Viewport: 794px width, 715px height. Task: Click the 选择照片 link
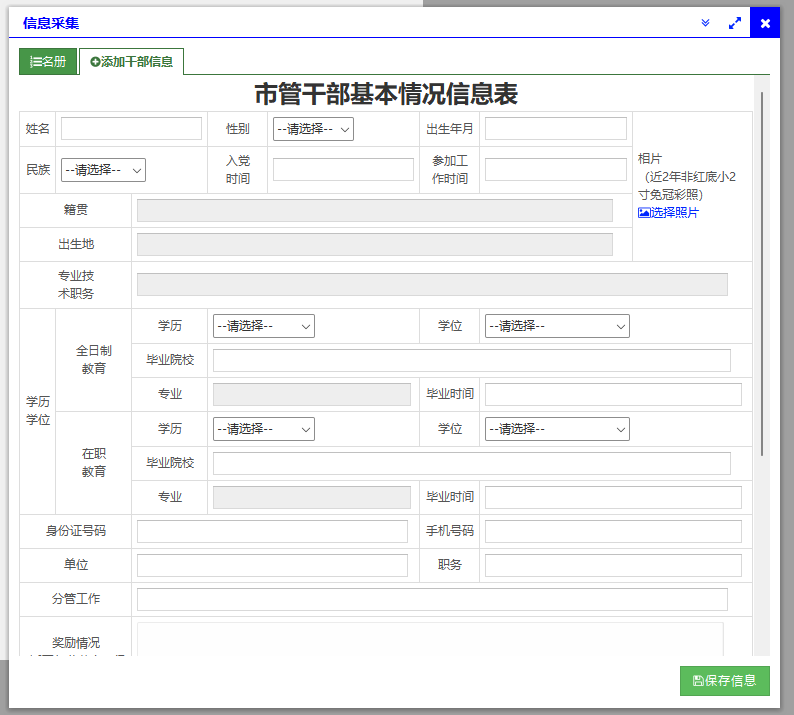[668, 213]
